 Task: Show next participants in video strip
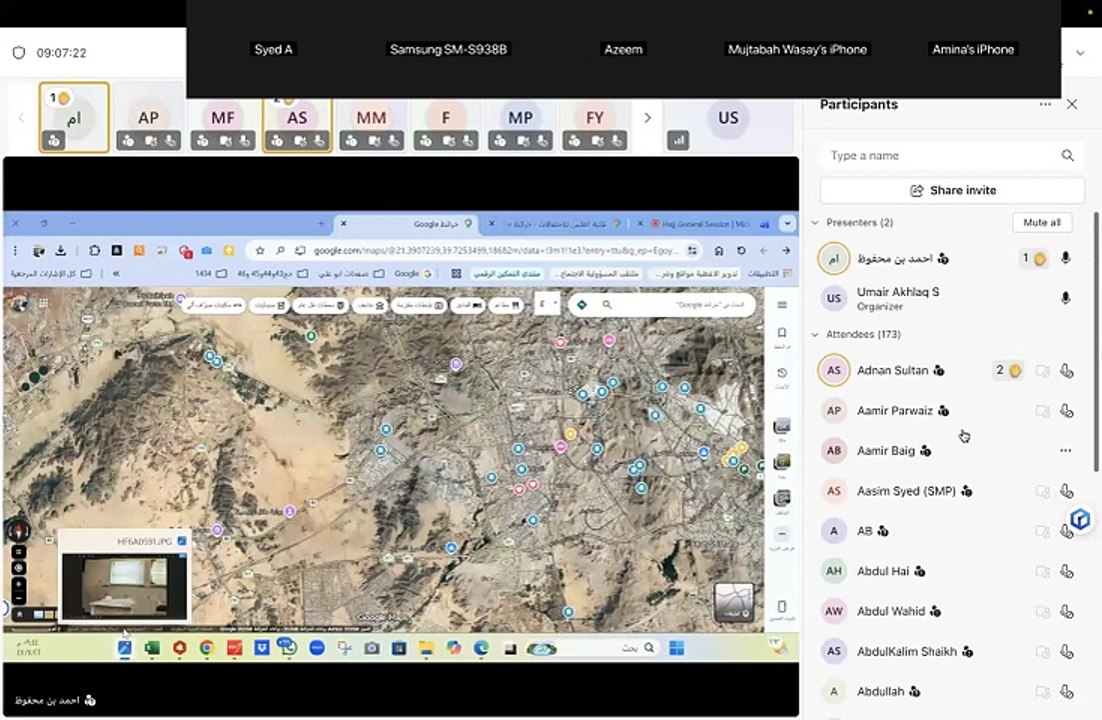[x=647, y=117]
